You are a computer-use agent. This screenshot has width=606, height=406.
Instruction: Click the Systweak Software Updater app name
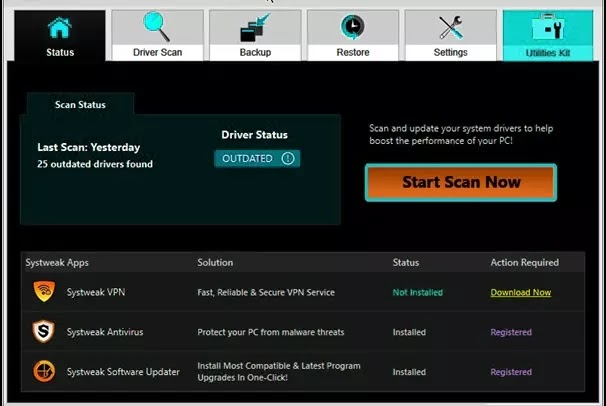(123, 372)
